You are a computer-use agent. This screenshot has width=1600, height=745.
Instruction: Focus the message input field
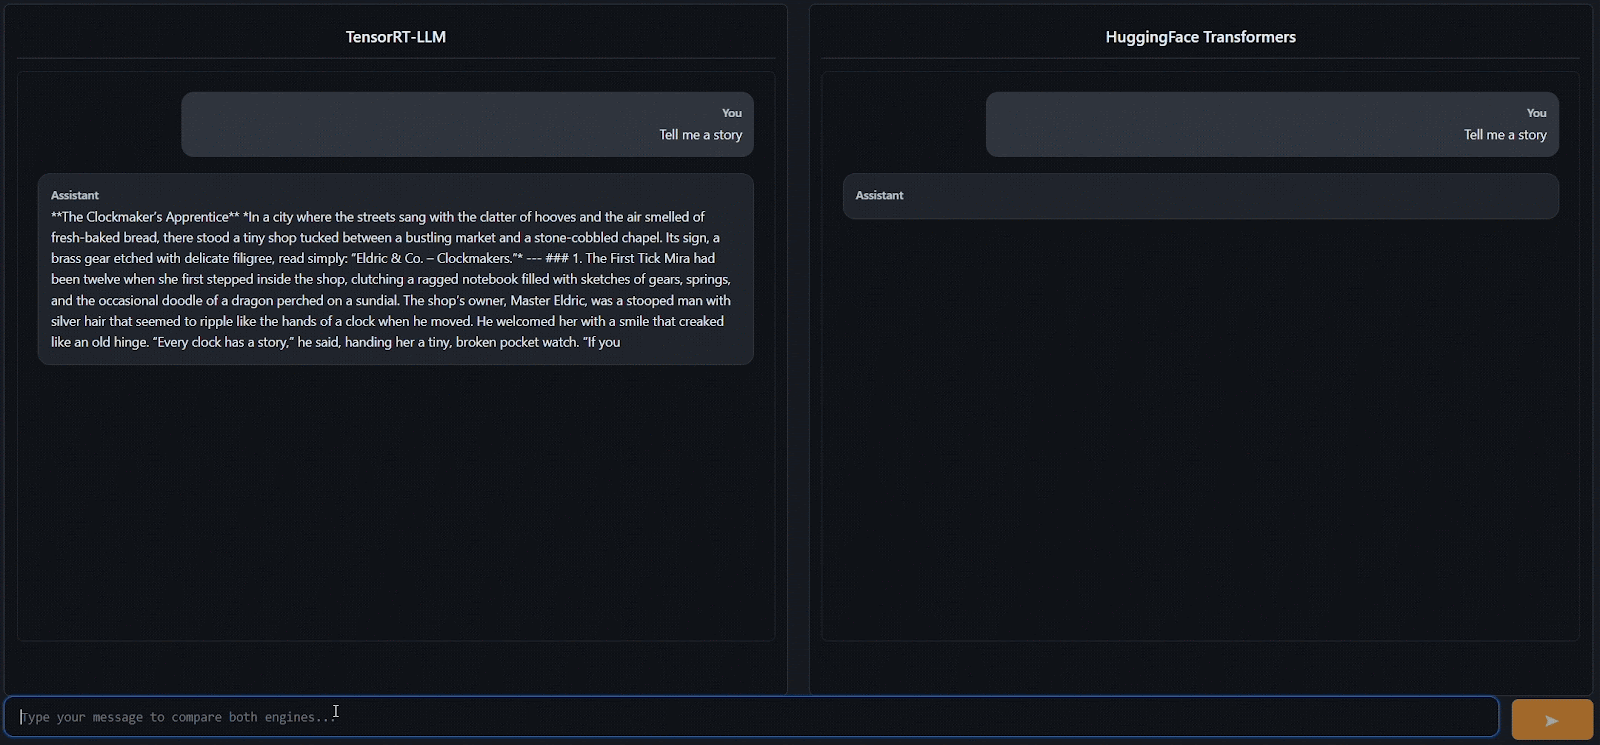(x=750, y=717)
